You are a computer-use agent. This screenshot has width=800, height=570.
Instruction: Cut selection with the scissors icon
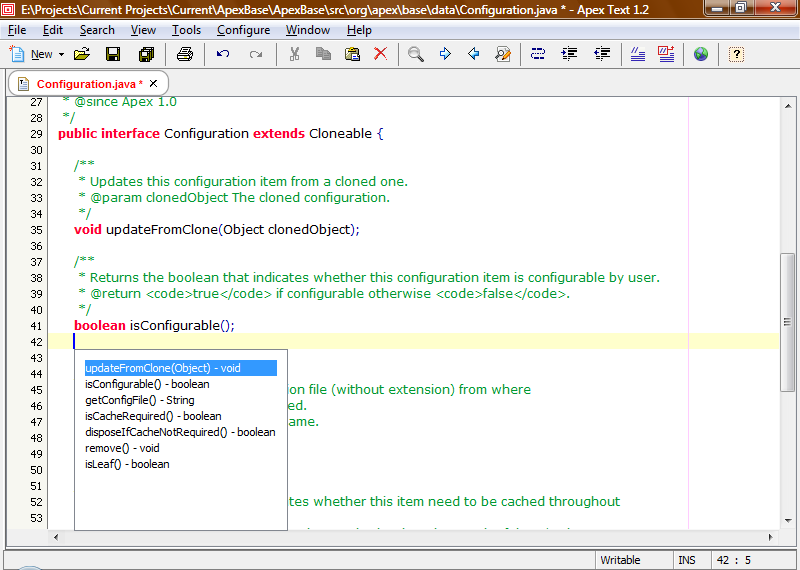[294, 54]
